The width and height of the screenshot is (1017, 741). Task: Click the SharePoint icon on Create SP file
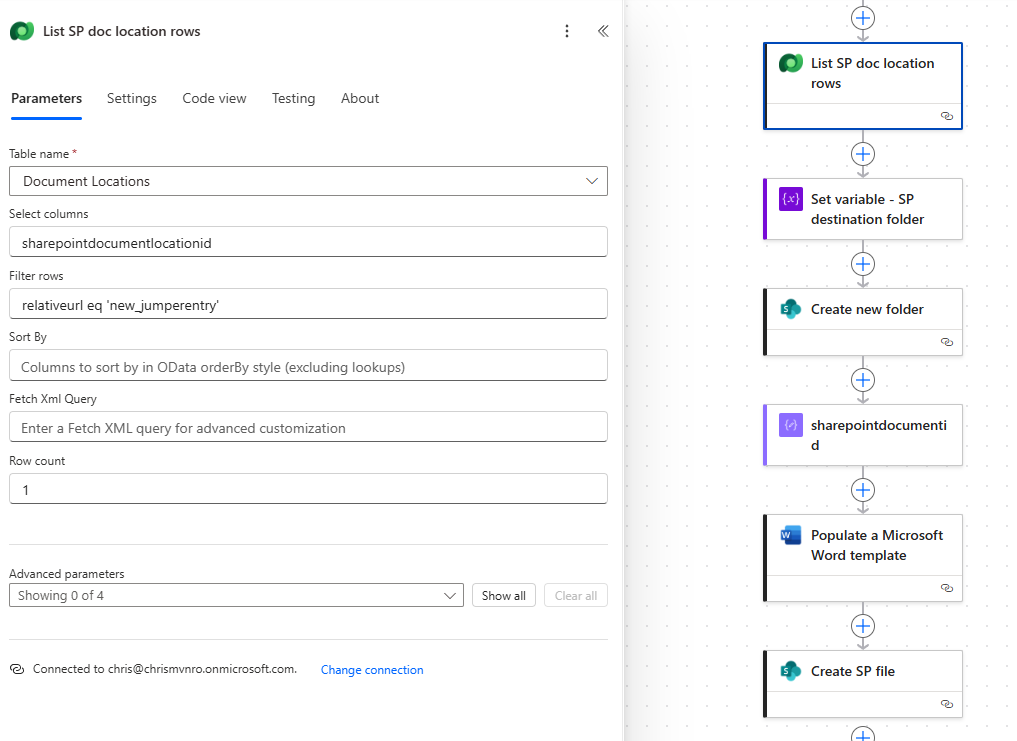point(791,671)
